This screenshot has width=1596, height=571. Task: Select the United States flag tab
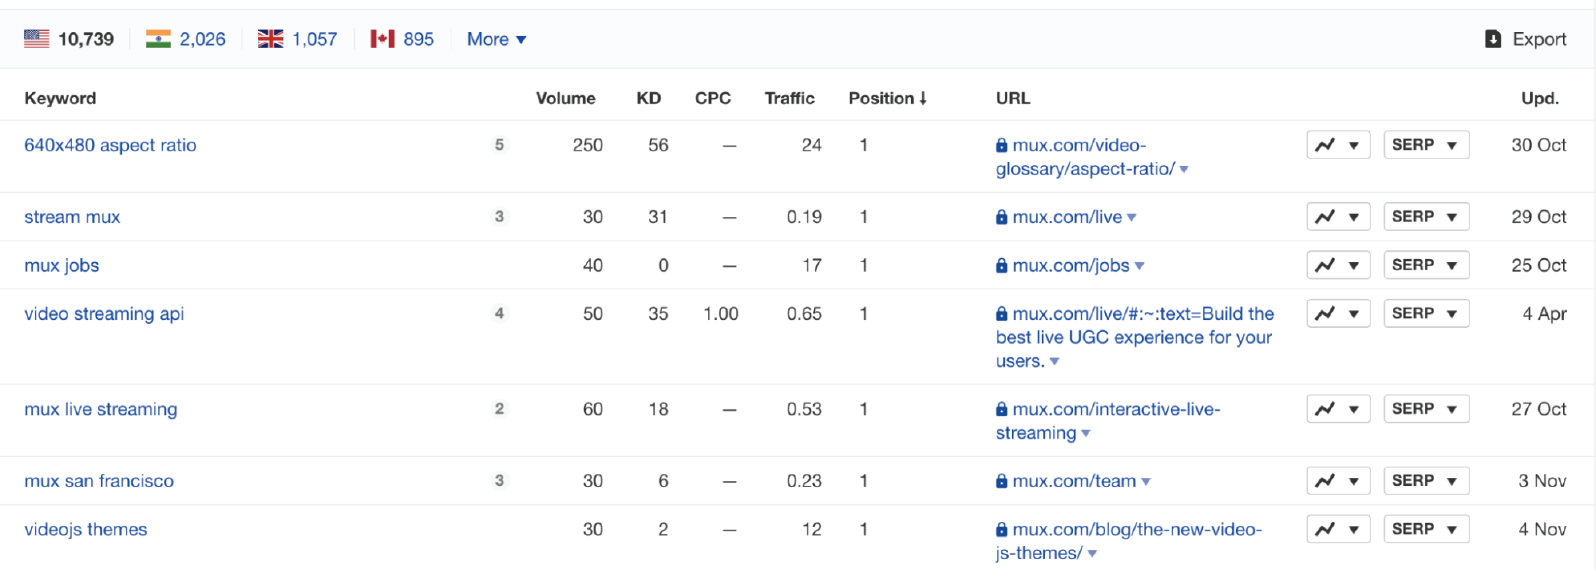(69, 39)
